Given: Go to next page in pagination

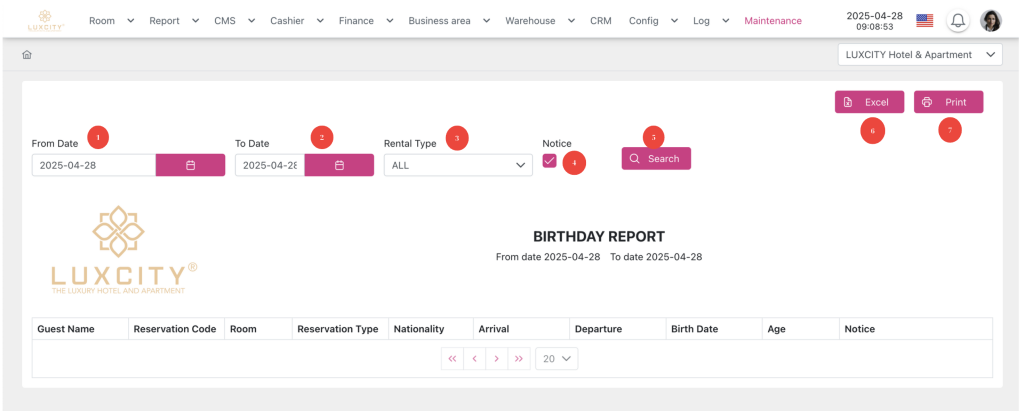Looking at the screenshot, I should 496,358.
